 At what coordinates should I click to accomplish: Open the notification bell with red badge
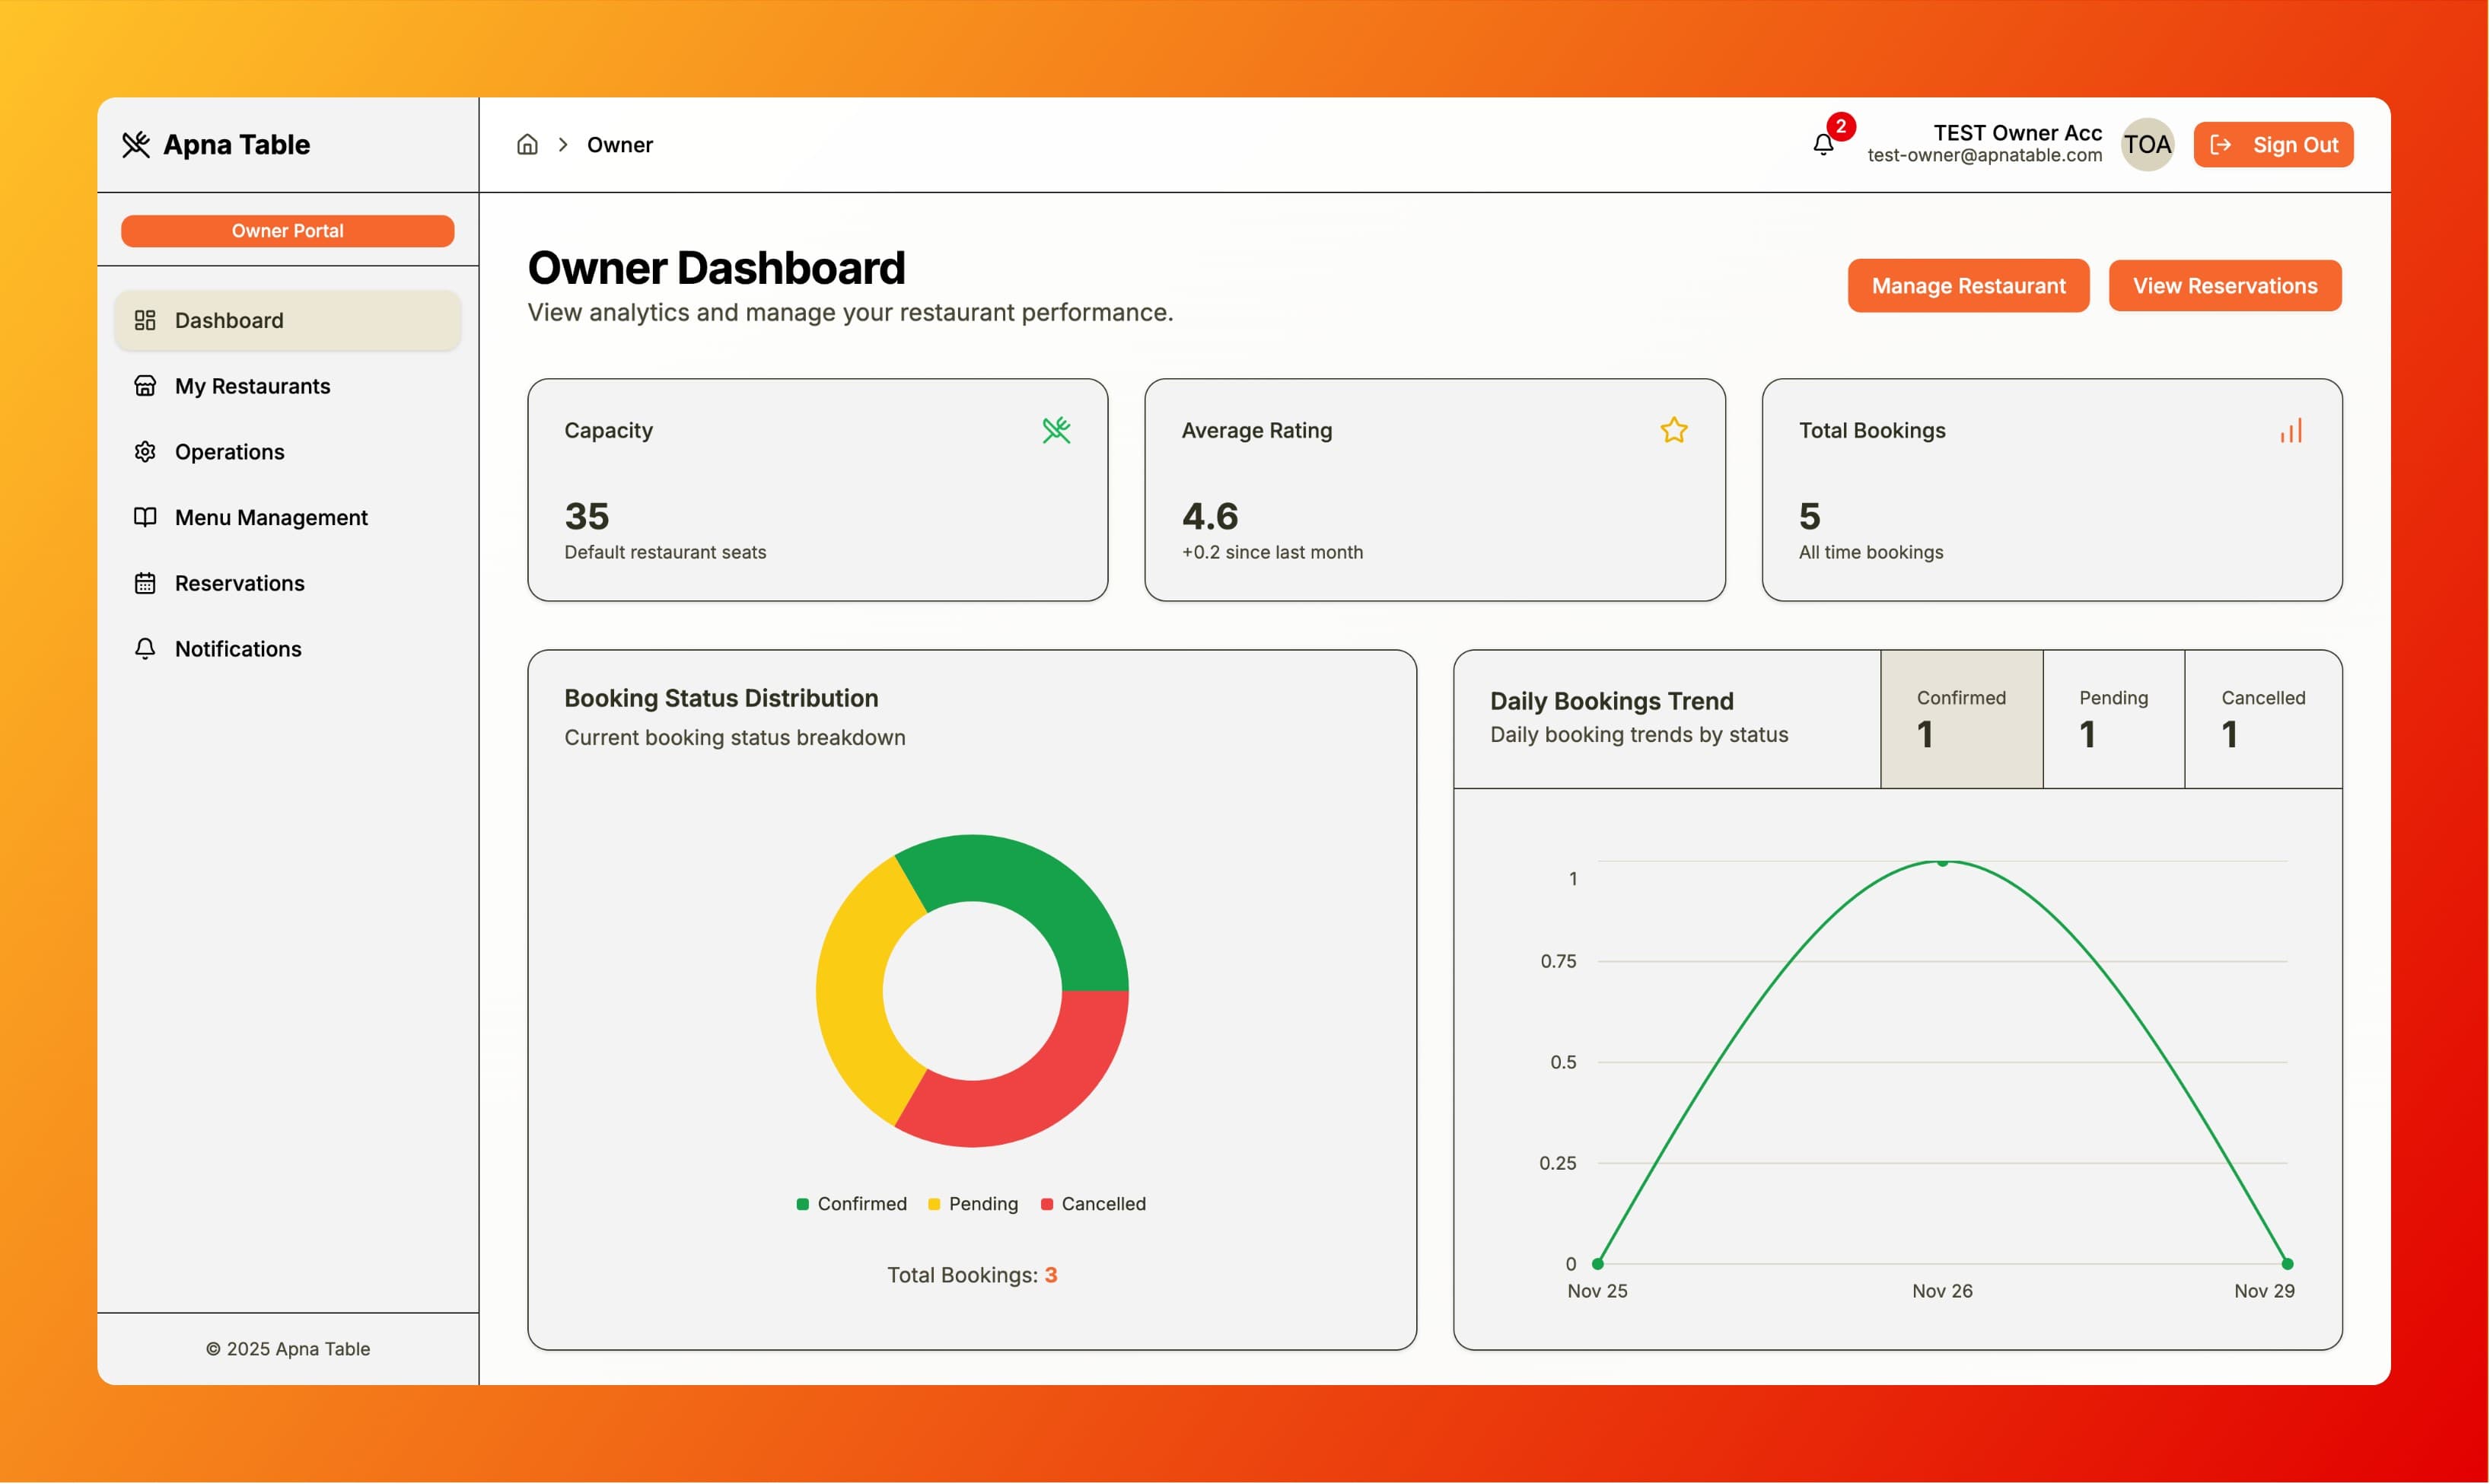[x=1822, y=146]
